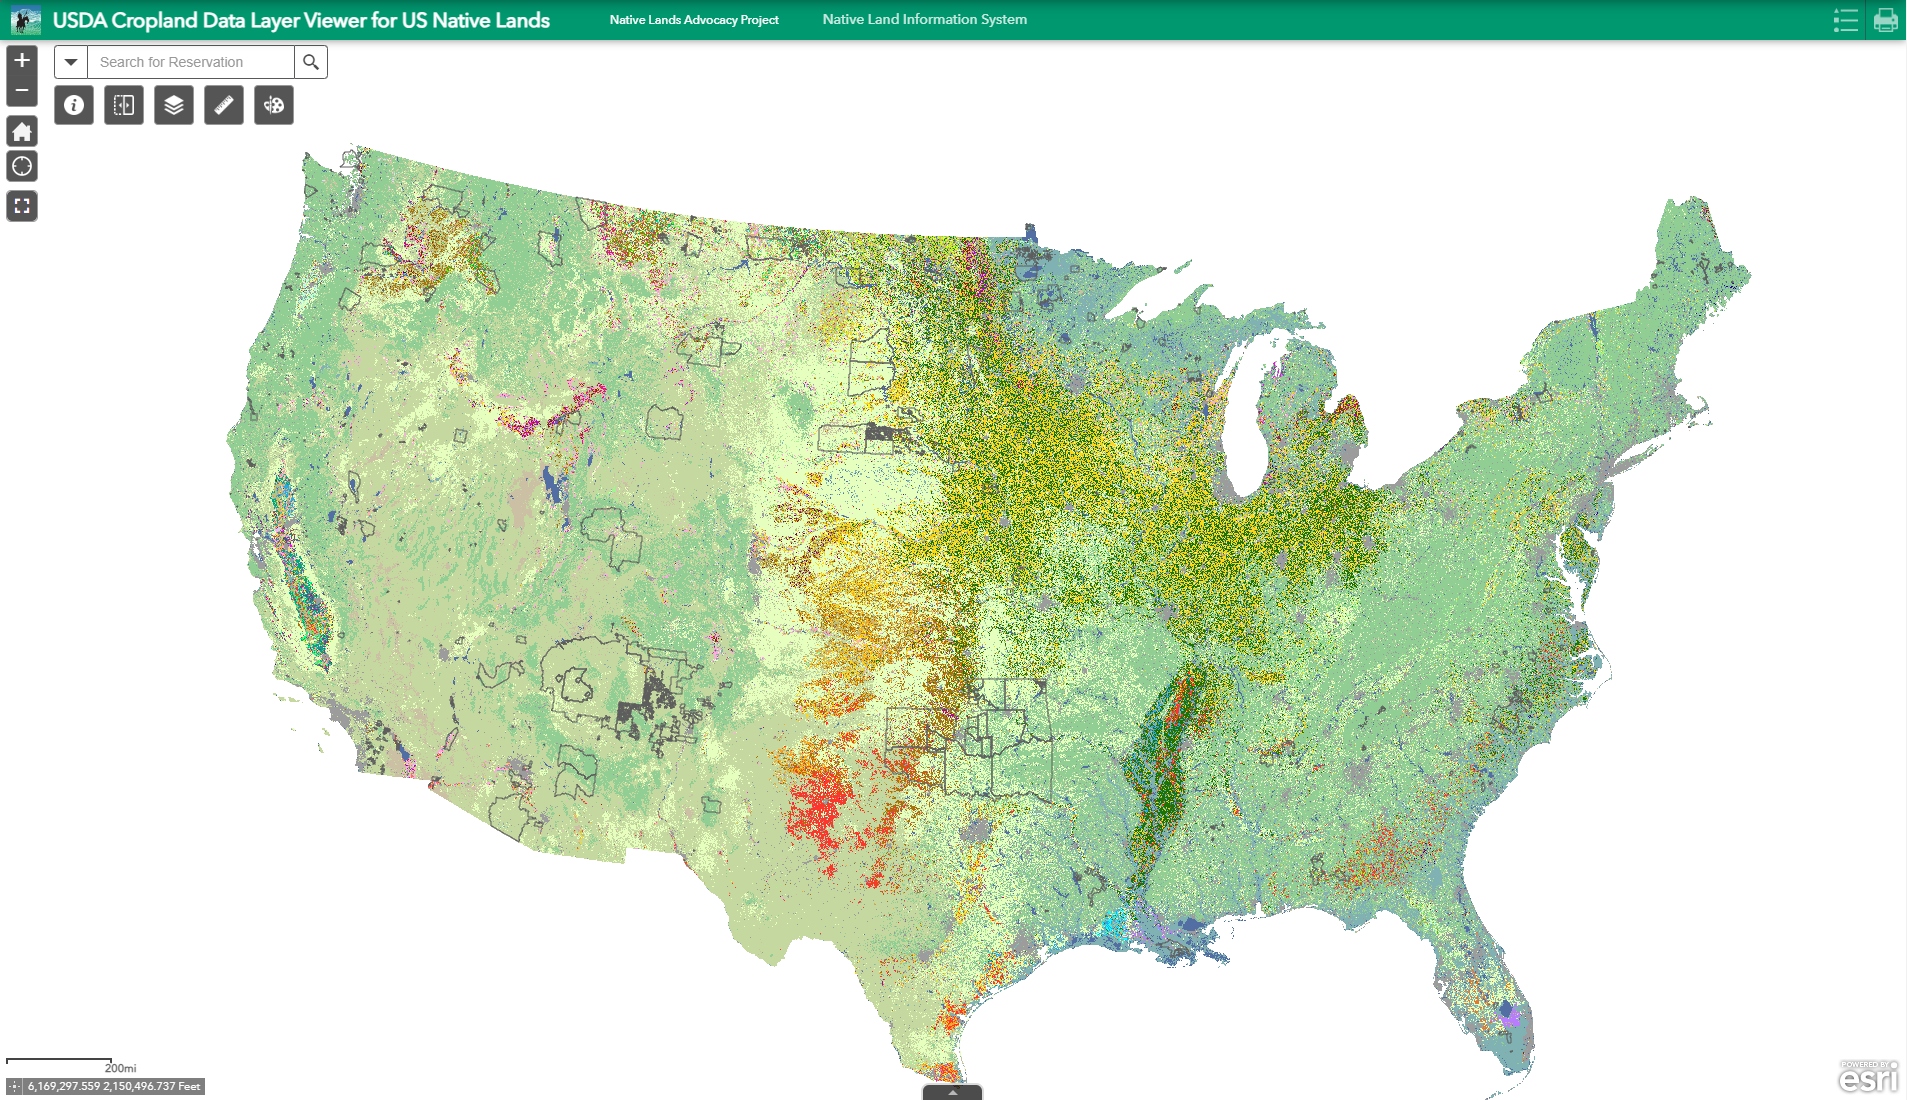Click the coordinate capture icon
Screen dimensions: 1907x1100
pos(14,1086)
